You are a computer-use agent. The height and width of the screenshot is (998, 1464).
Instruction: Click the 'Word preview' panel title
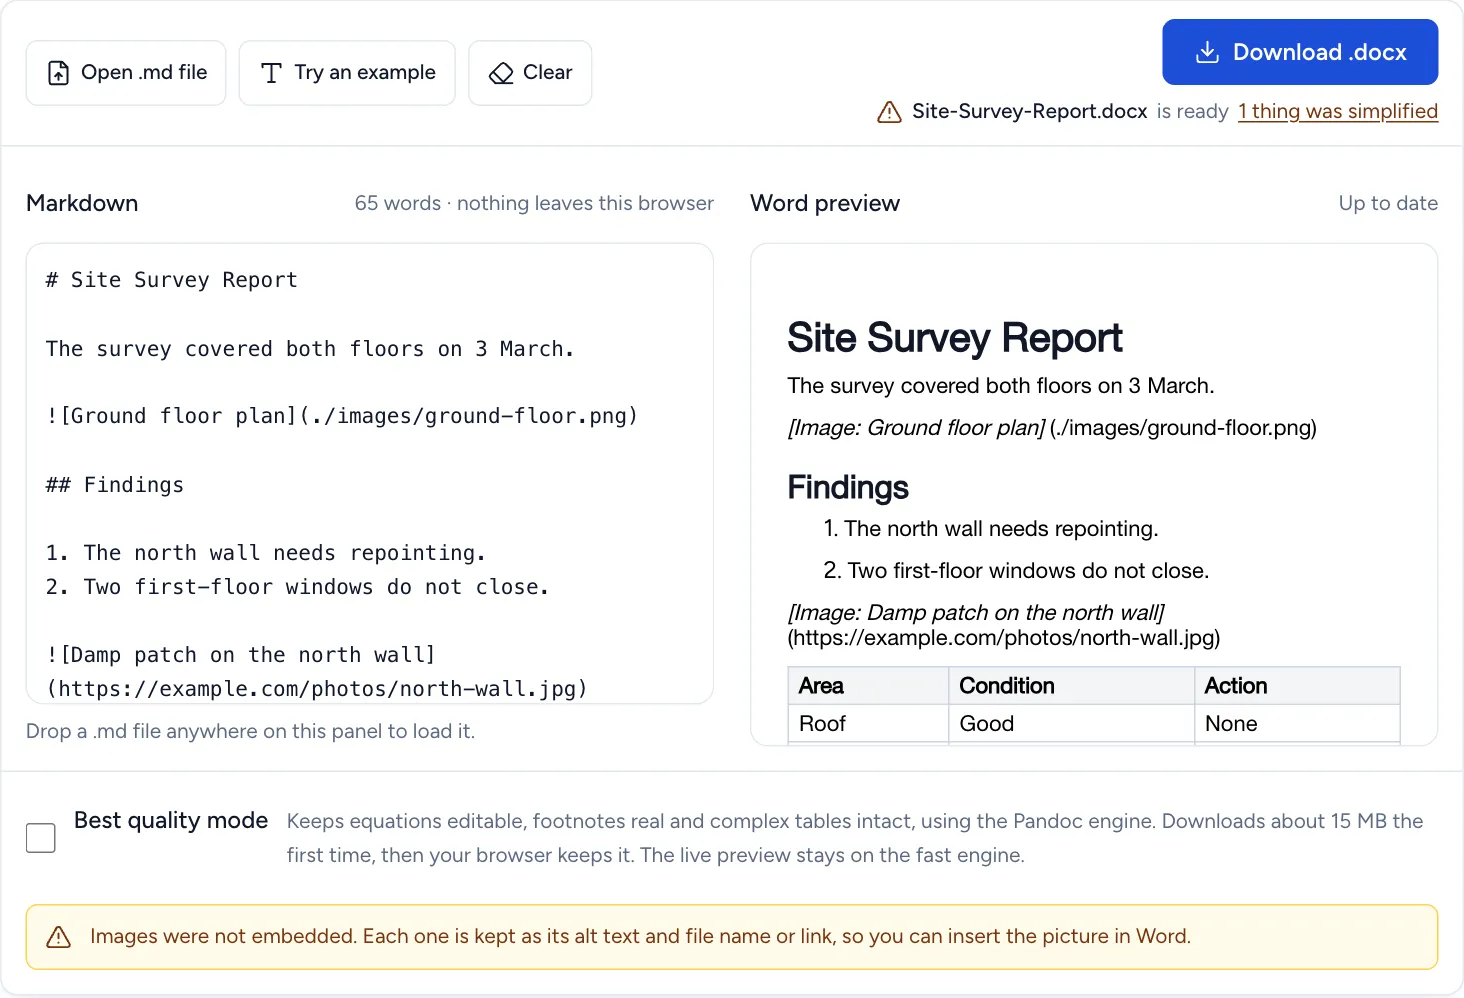825,203
